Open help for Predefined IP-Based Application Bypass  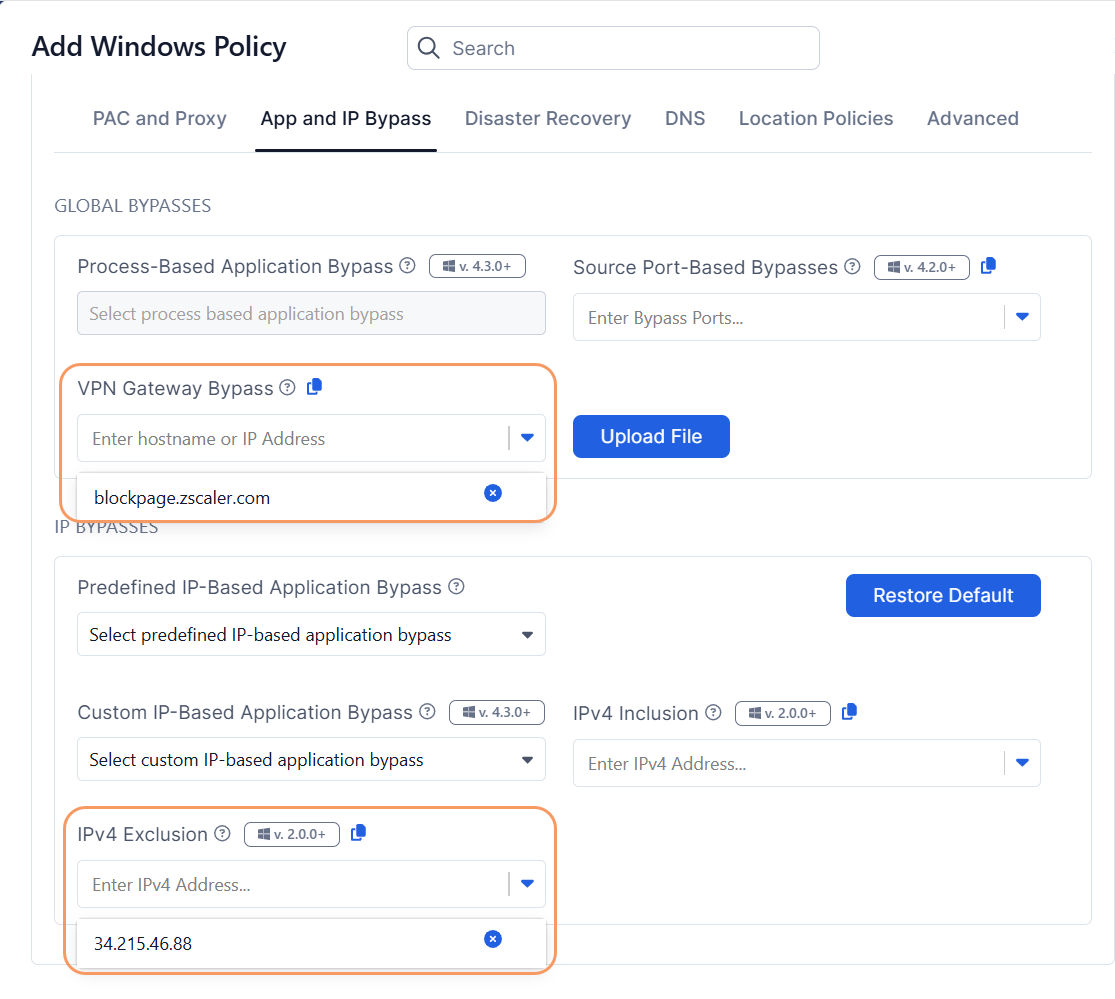(457, 587)
